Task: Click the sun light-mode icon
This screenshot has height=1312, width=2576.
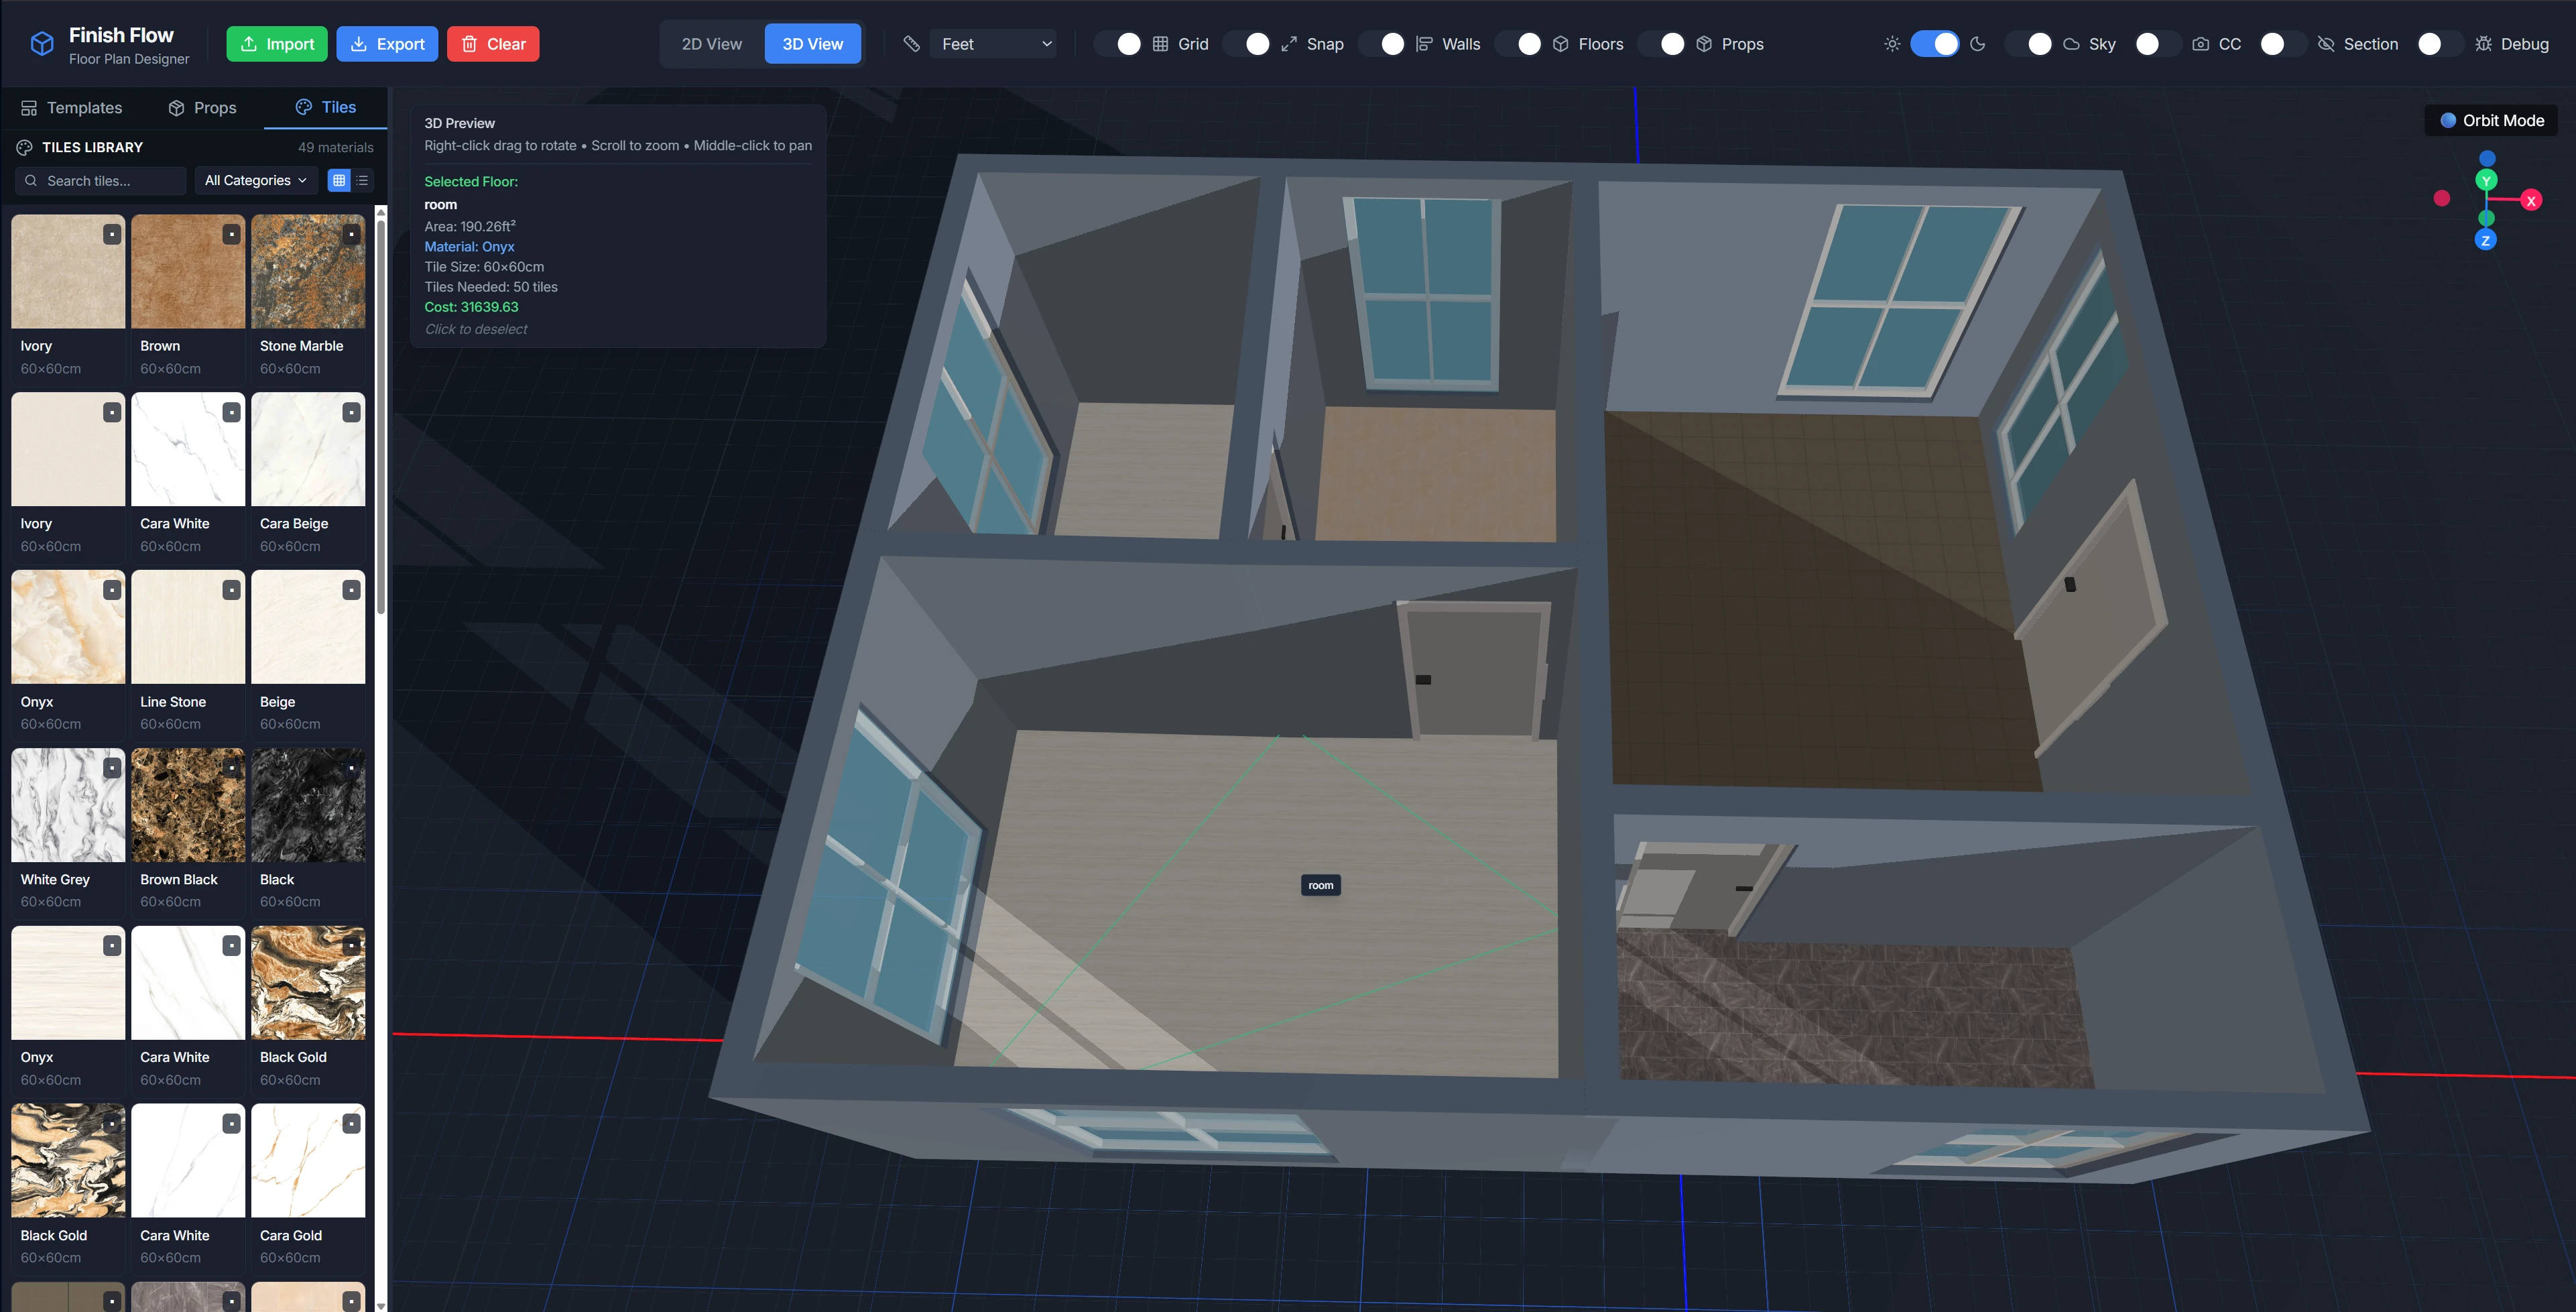Action: coord(1892,44)
